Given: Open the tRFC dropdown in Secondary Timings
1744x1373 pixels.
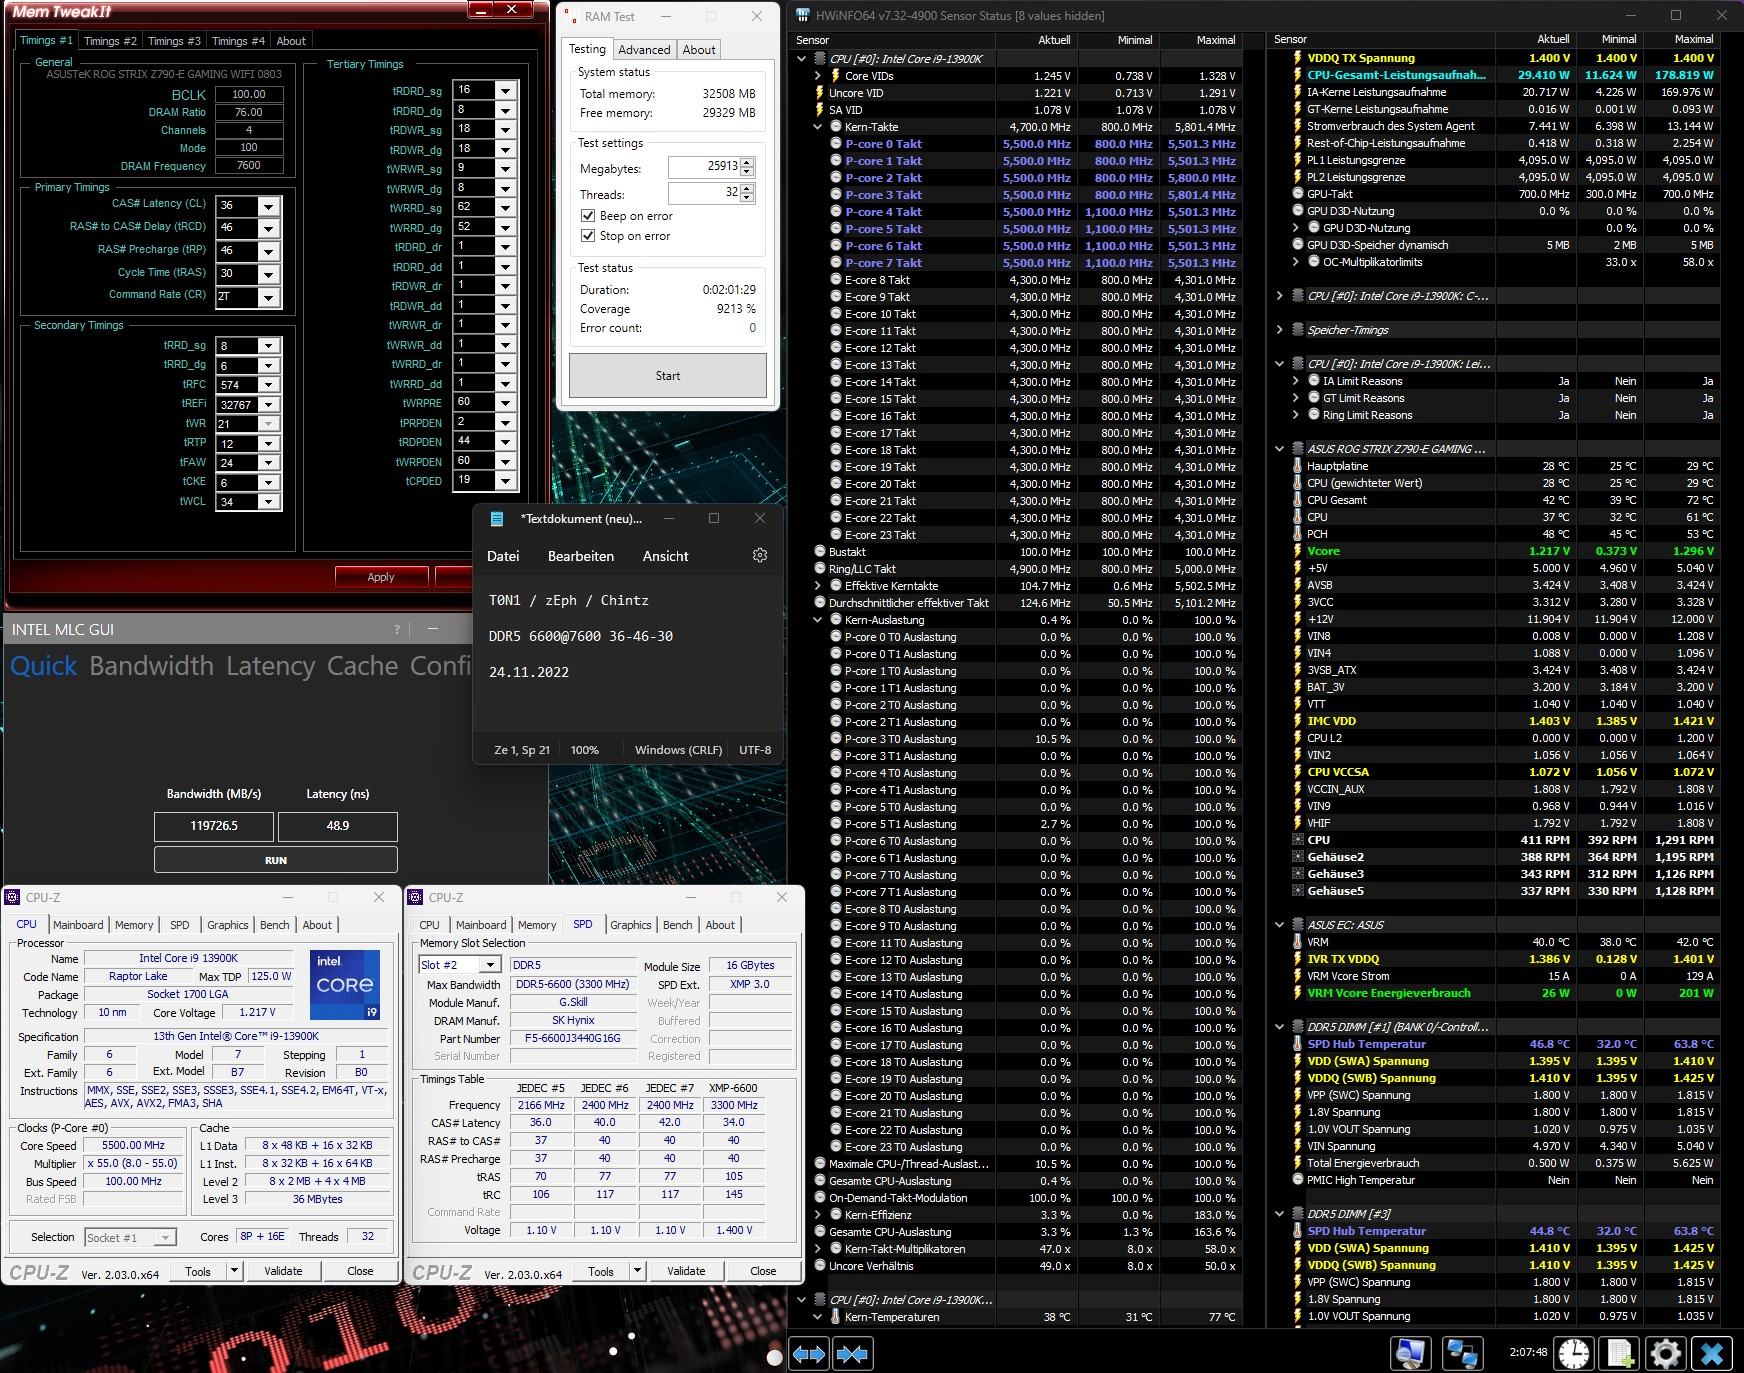Looking at the screenshot, I should [268, 385].
